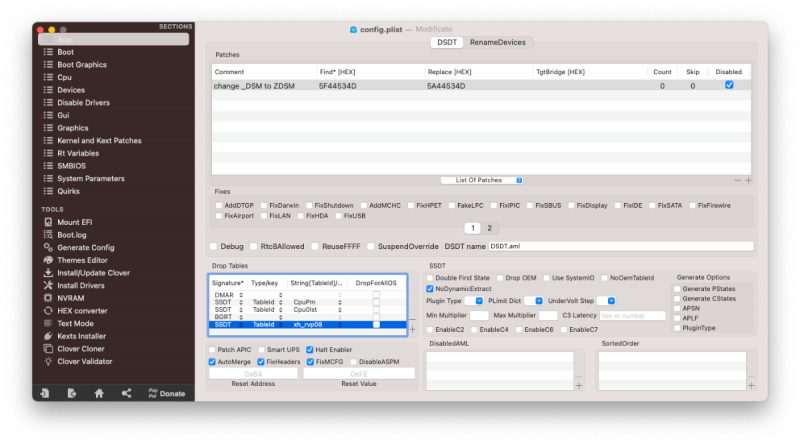The width and height of the screenshot is (800, 444).
Task: Select the Quirks section
Action: (x=68, y=191)
